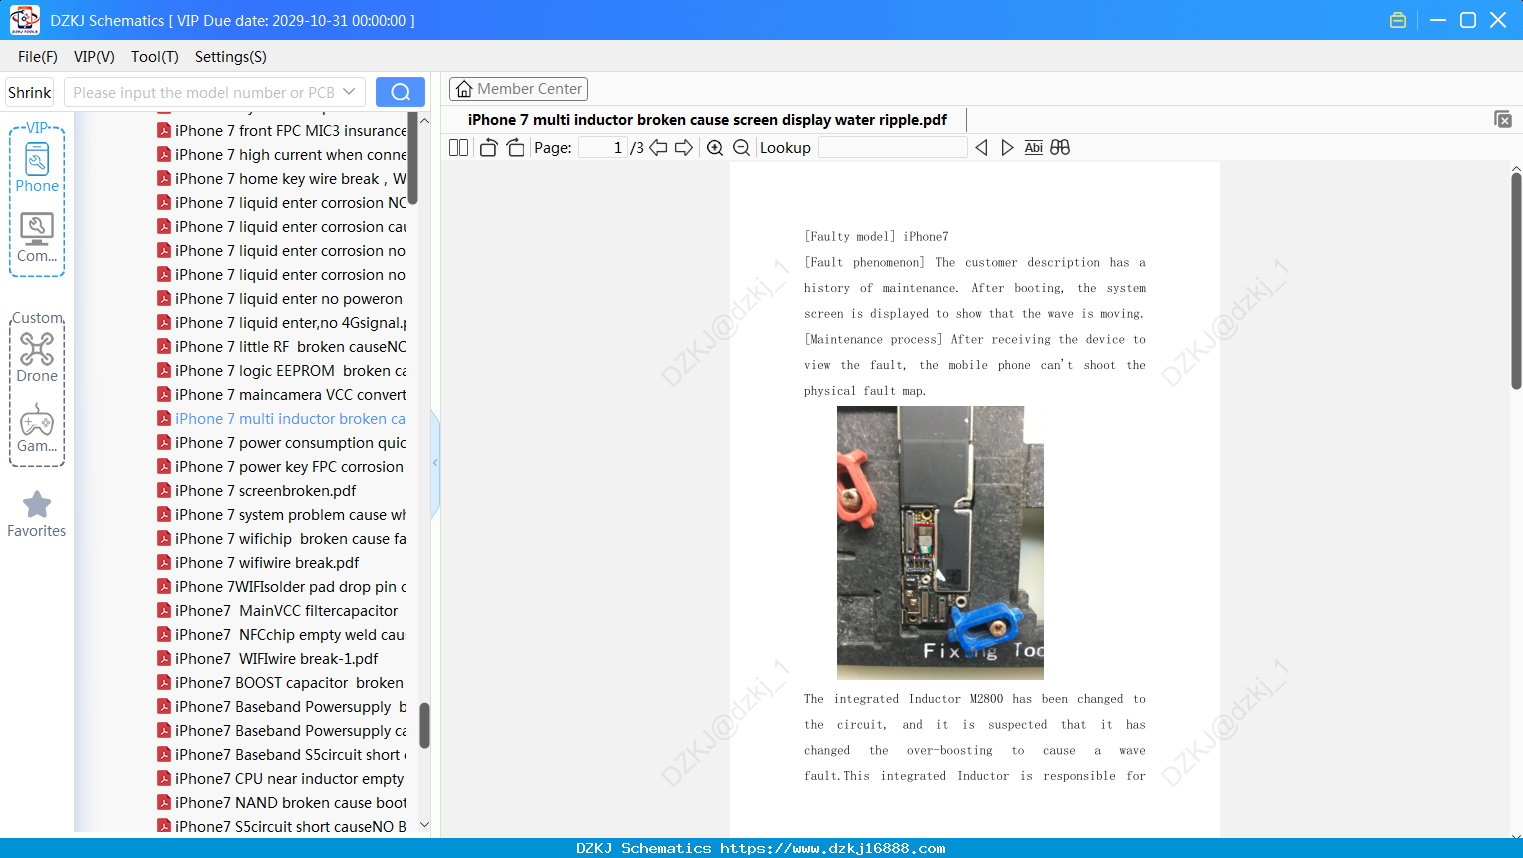Click the Abi text select icon

[1034, 147]
